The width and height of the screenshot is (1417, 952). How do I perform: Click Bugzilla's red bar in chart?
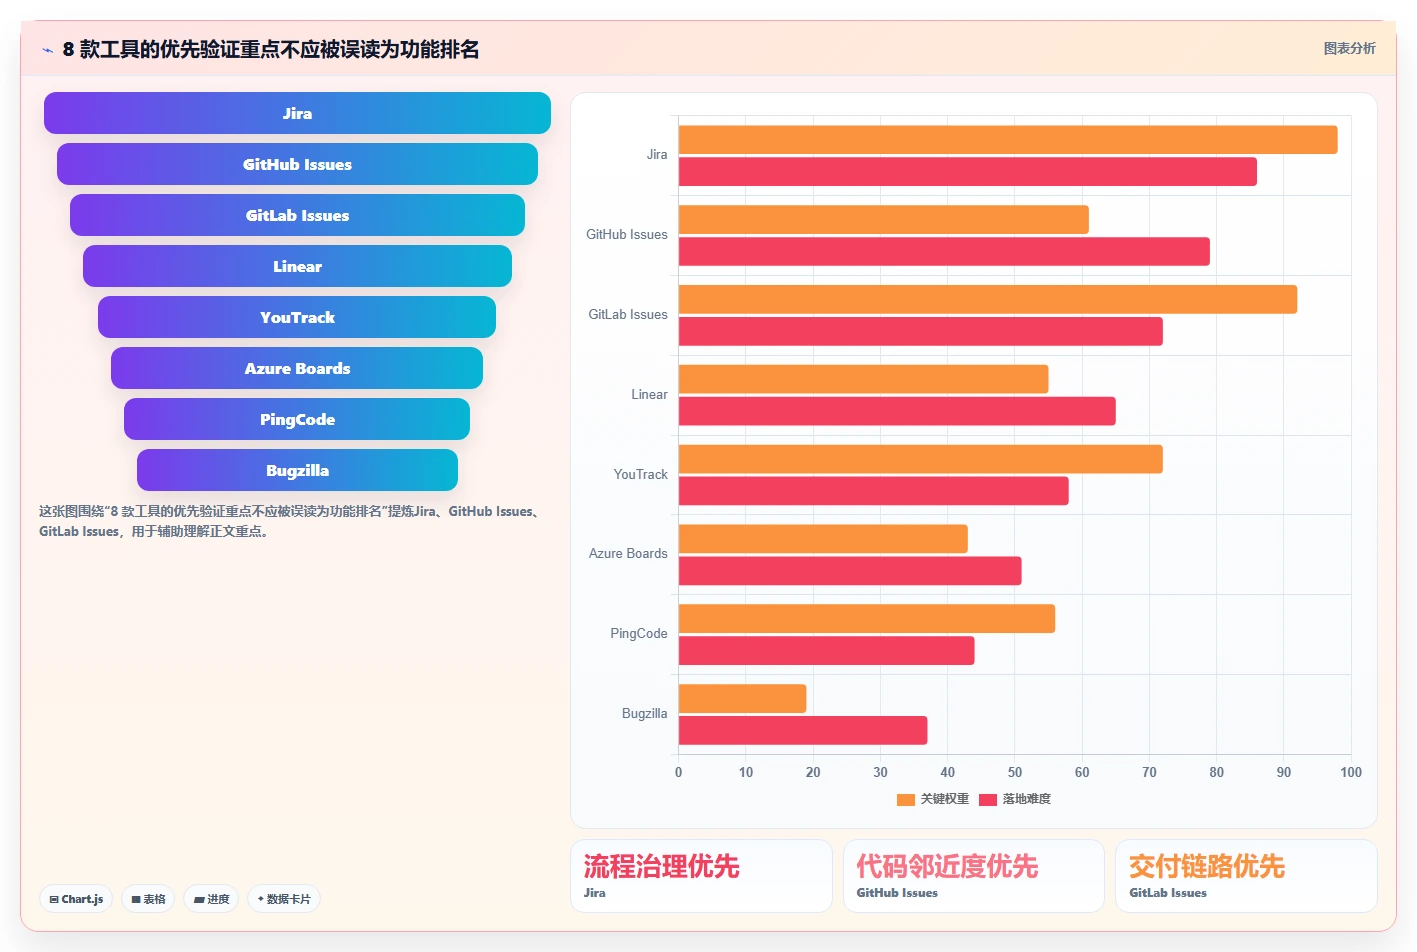(x=803, y=731)
